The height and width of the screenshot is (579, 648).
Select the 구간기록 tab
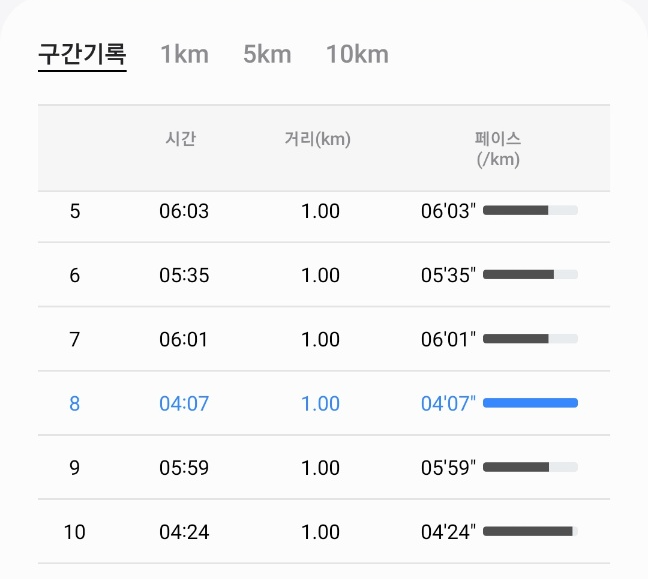point(82,54)
